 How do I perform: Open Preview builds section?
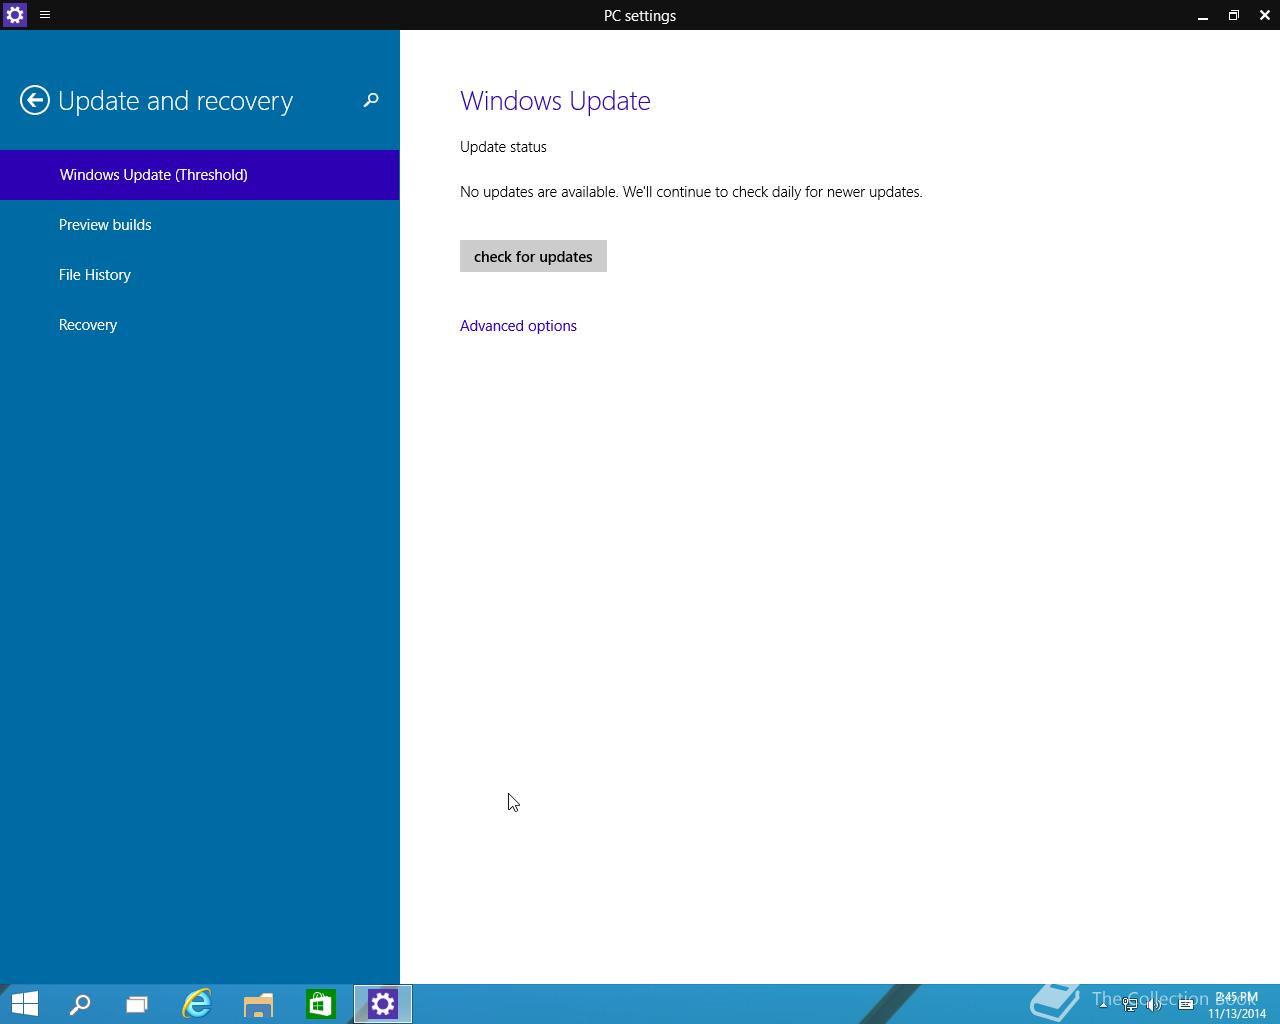(200, 225)
